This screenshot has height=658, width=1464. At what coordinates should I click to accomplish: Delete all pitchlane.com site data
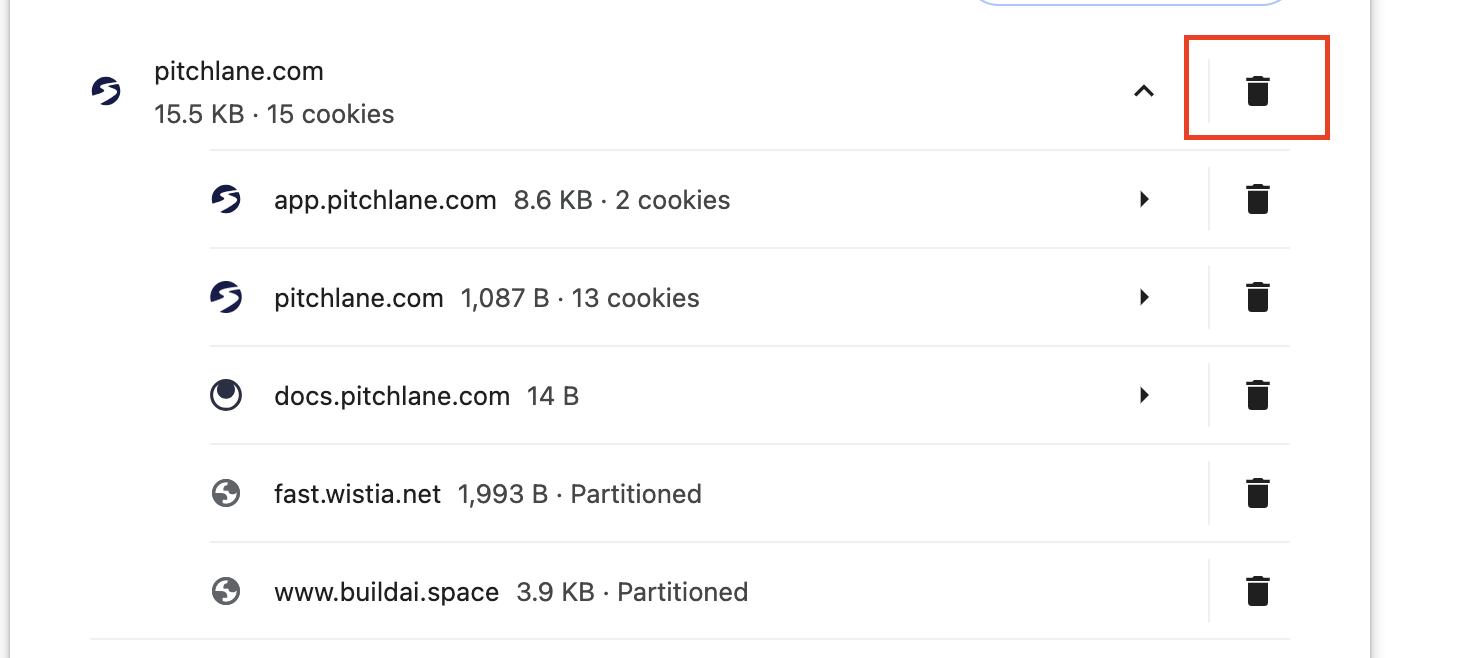(1257, 91)
